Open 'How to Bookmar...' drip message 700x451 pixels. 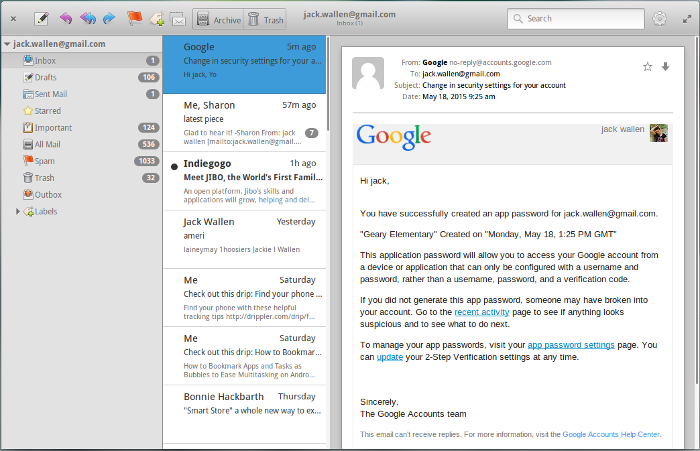coord(244,356)
